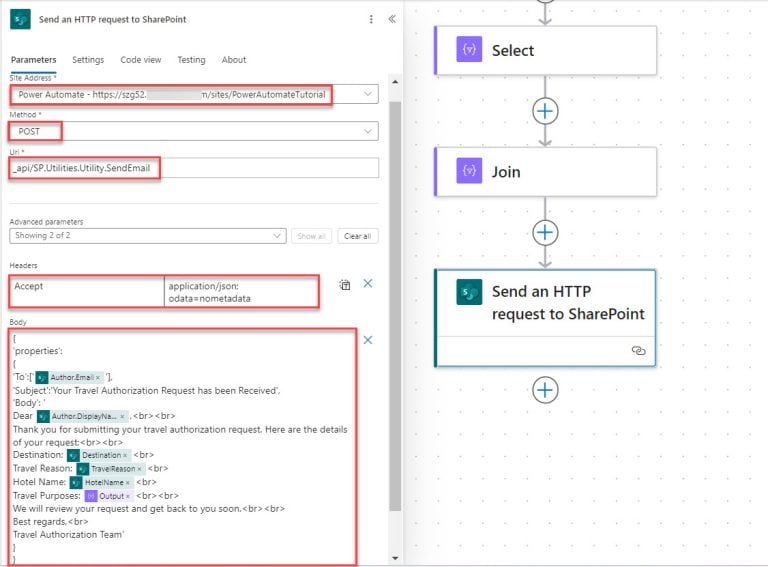768x567 pixels.
Task: Collapse the action details panel
Action: pos(392,19)
